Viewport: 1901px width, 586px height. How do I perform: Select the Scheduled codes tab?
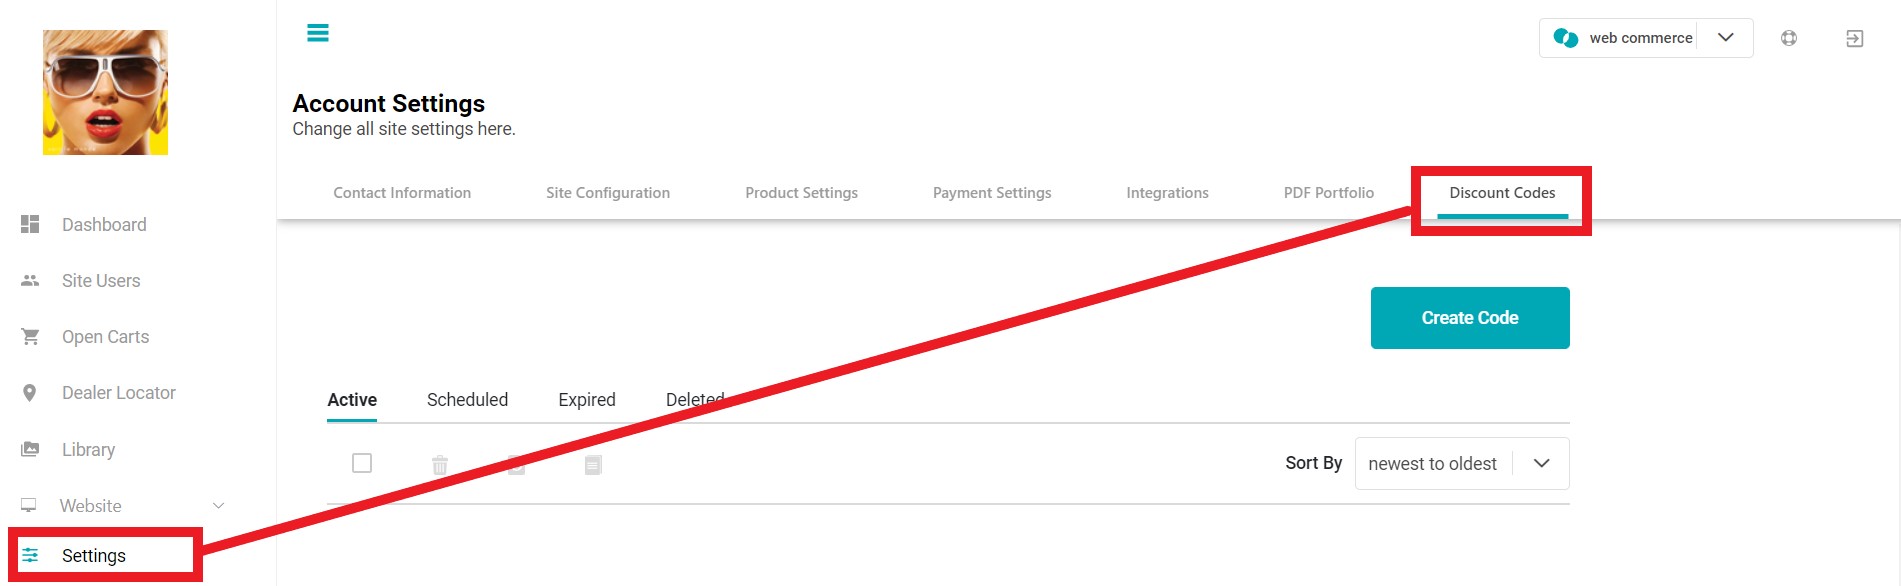(467, 400)
